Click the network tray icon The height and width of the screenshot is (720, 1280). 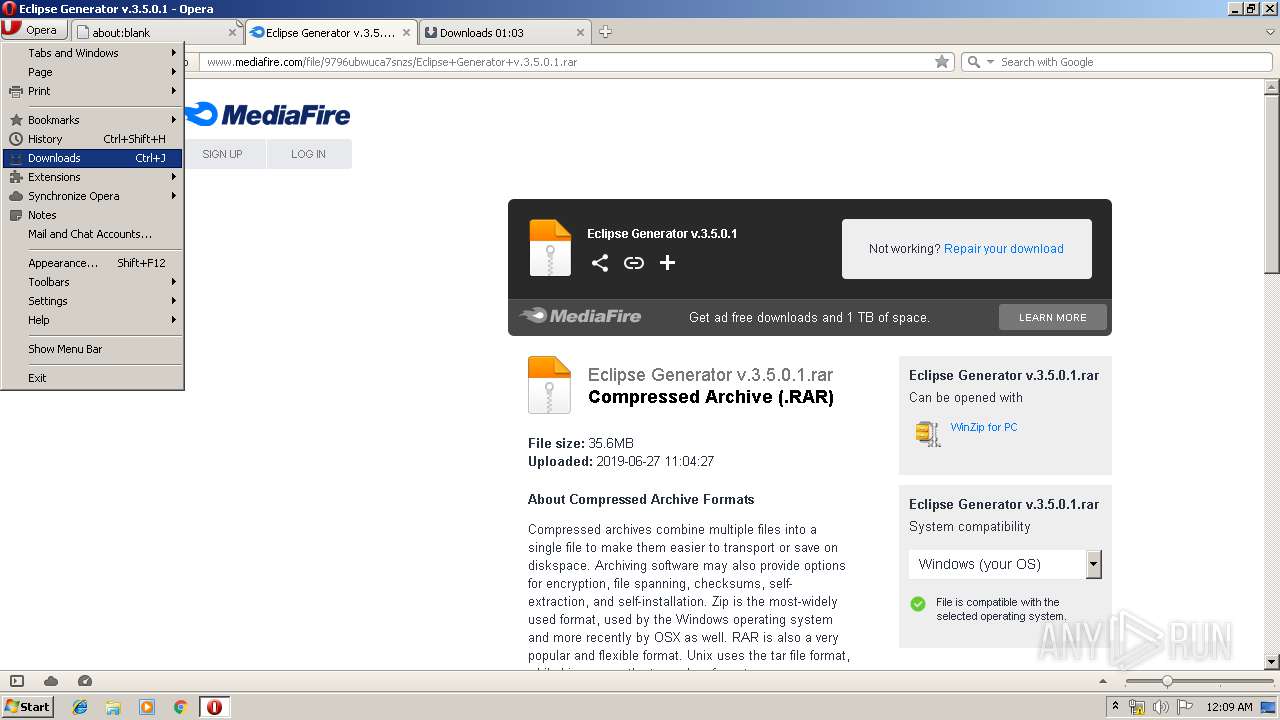[x=1137, y=707]
